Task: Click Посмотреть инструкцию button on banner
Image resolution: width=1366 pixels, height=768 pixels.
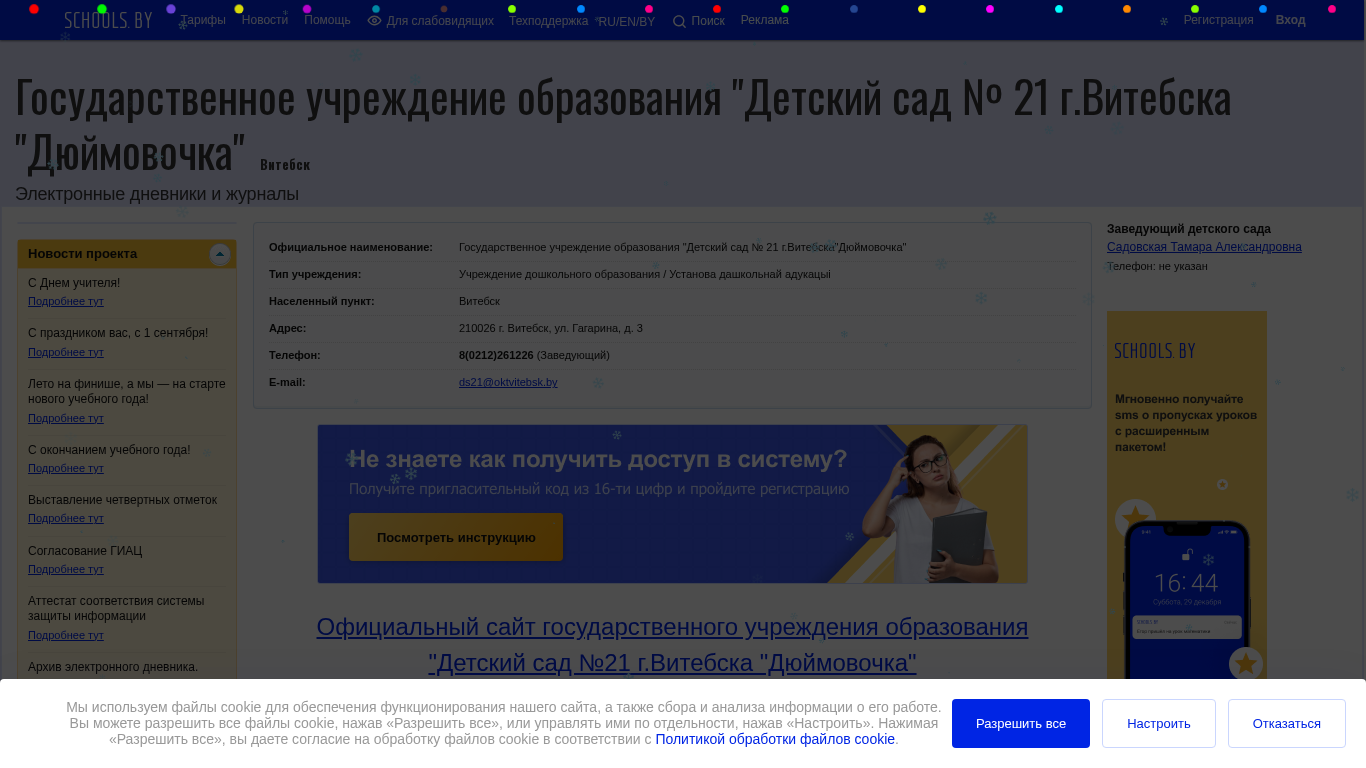Action: click(x=456, y=537)
